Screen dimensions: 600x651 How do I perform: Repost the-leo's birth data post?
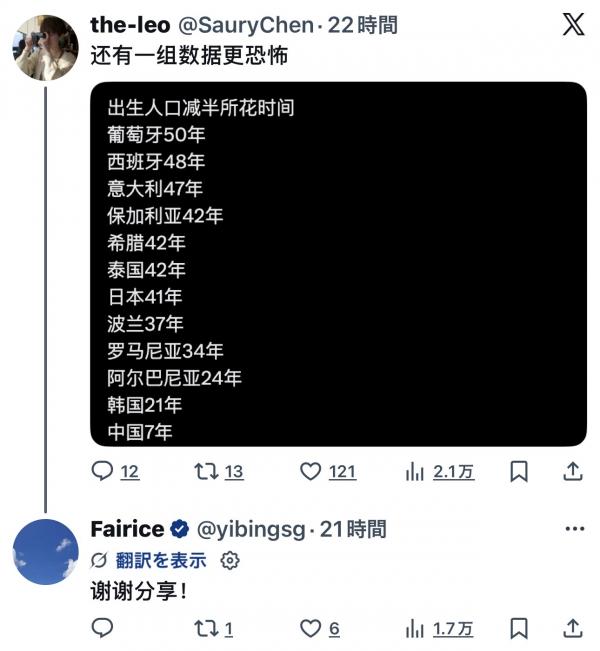pyautogui.click(x=206, y=471)
